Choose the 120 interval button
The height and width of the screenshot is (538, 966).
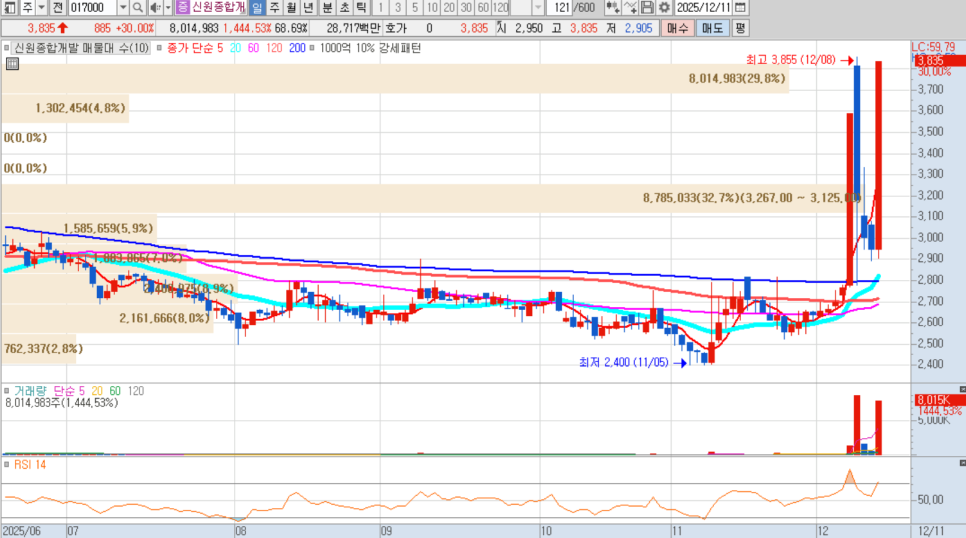point(500,7)
